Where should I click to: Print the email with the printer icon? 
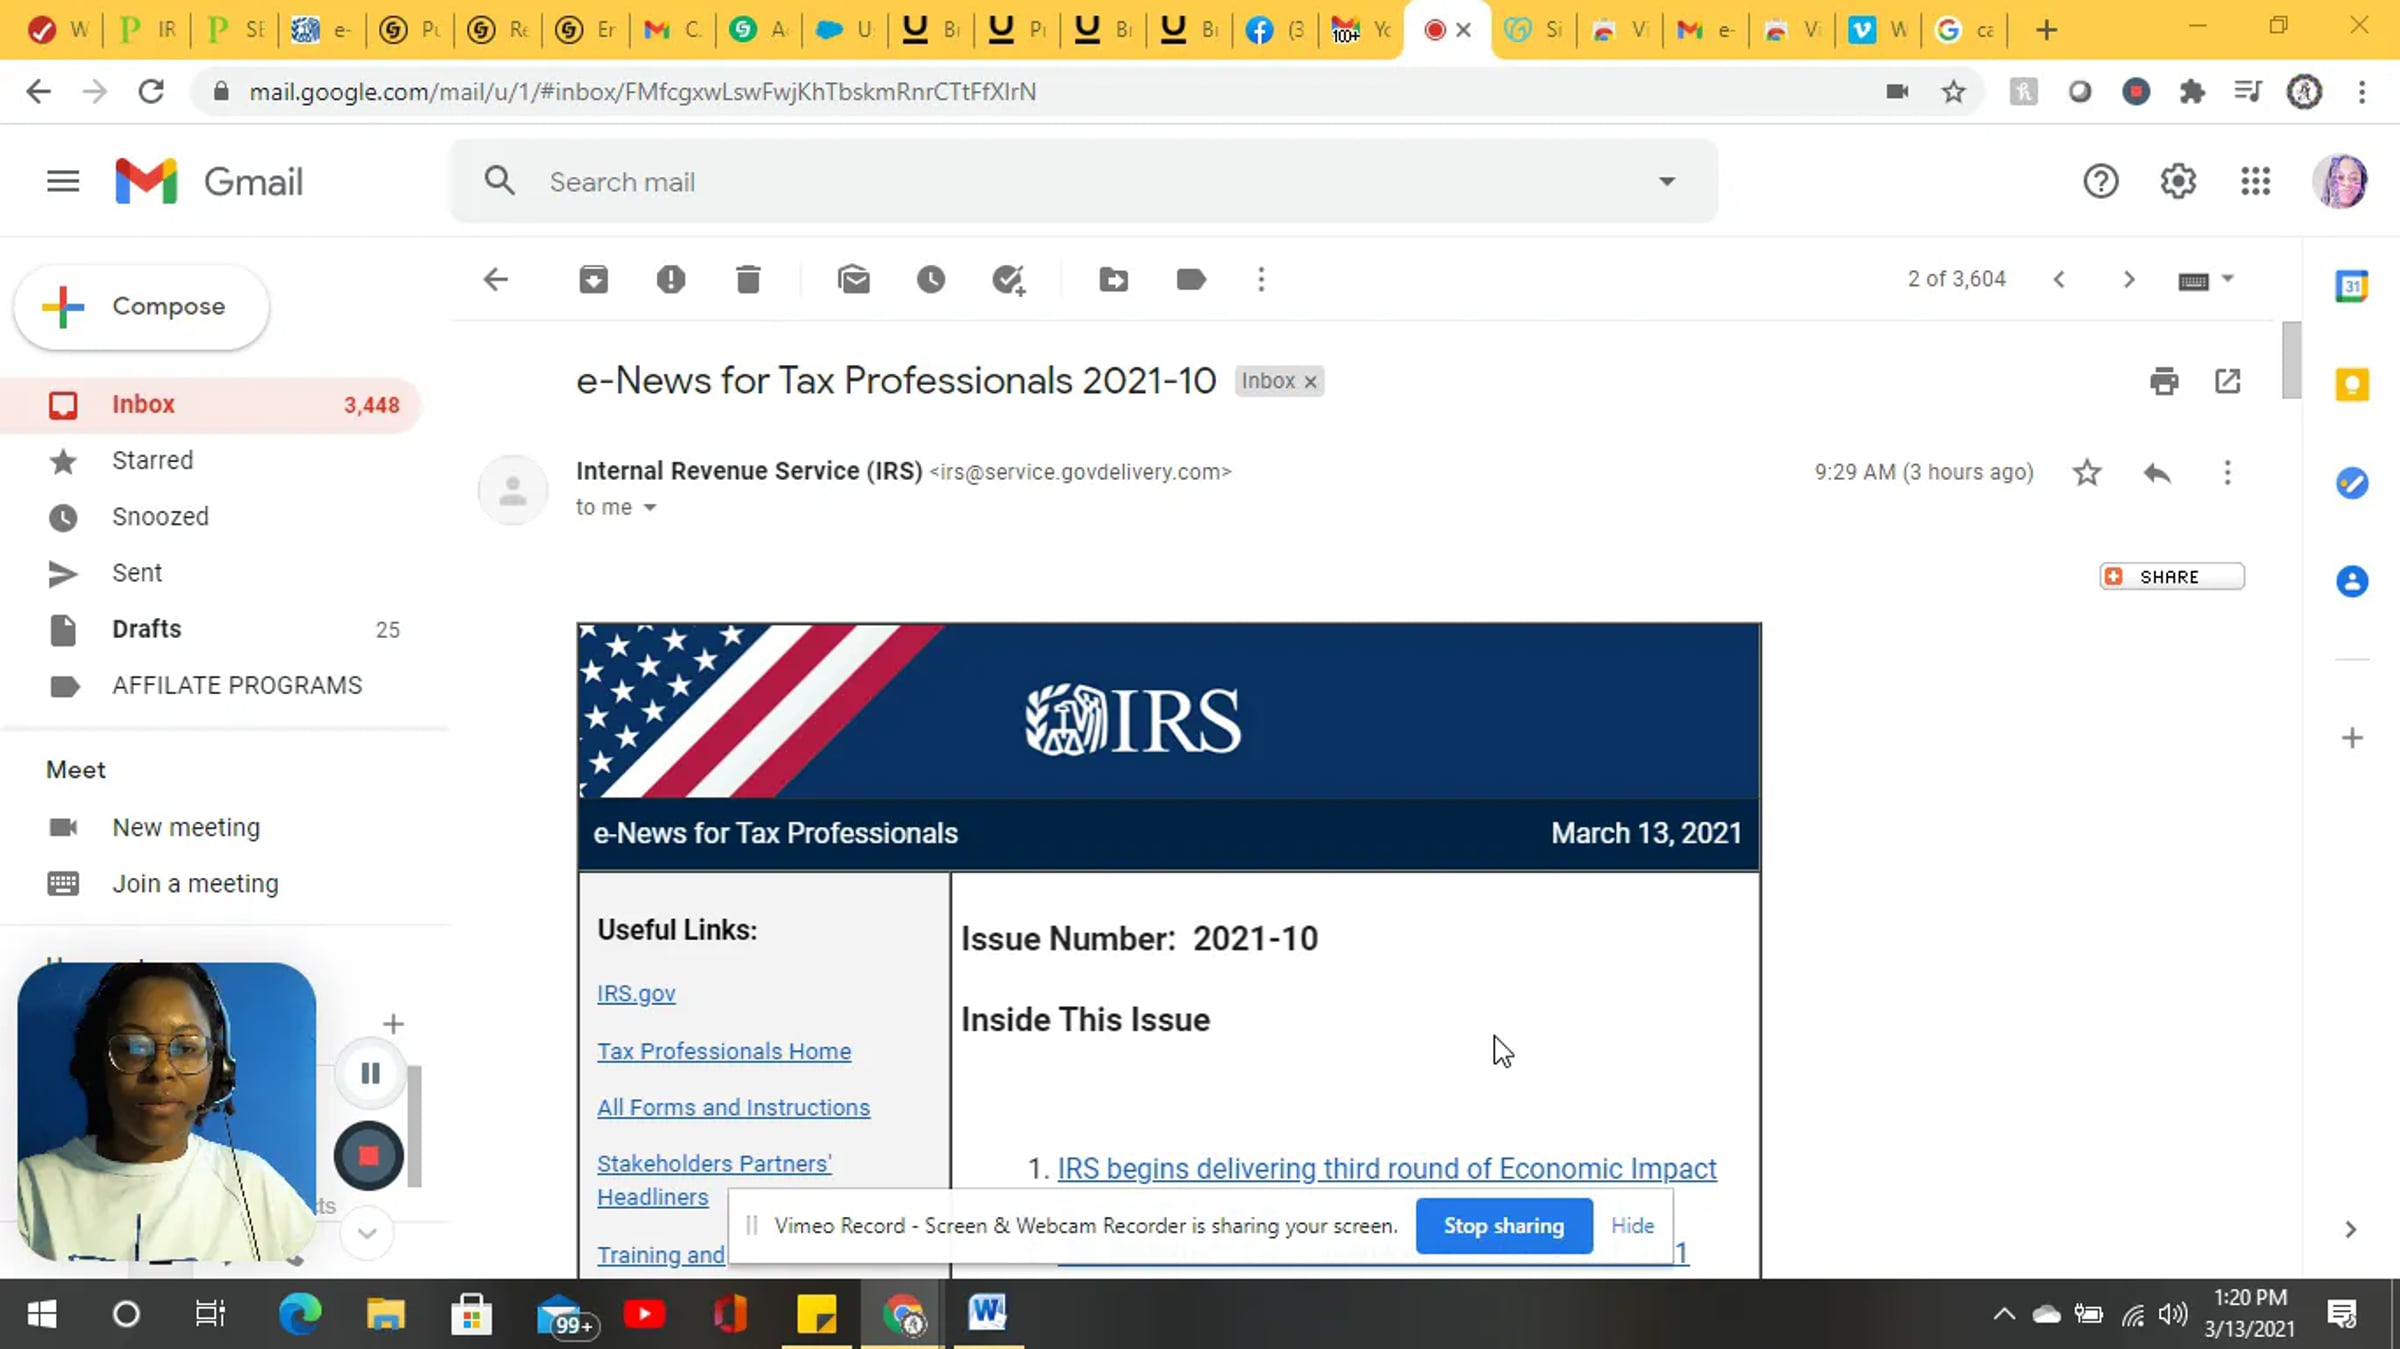(x=2164, y=381)
